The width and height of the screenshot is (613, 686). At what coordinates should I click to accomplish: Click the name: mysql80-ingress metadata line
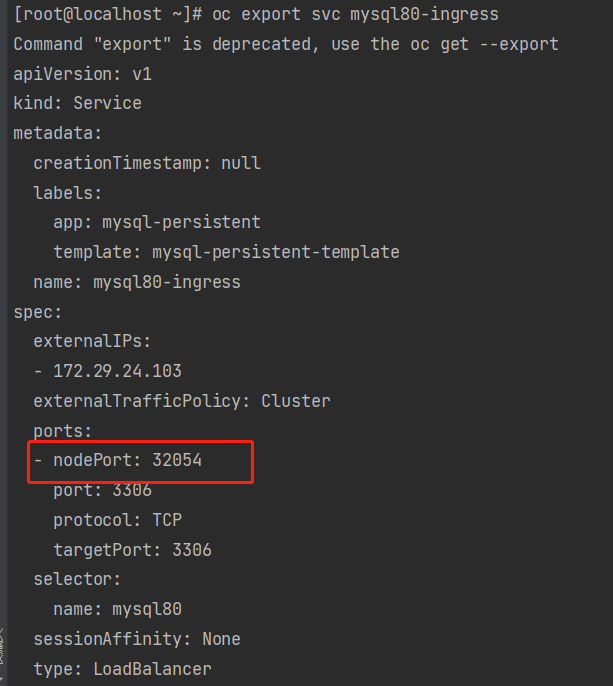136,282
